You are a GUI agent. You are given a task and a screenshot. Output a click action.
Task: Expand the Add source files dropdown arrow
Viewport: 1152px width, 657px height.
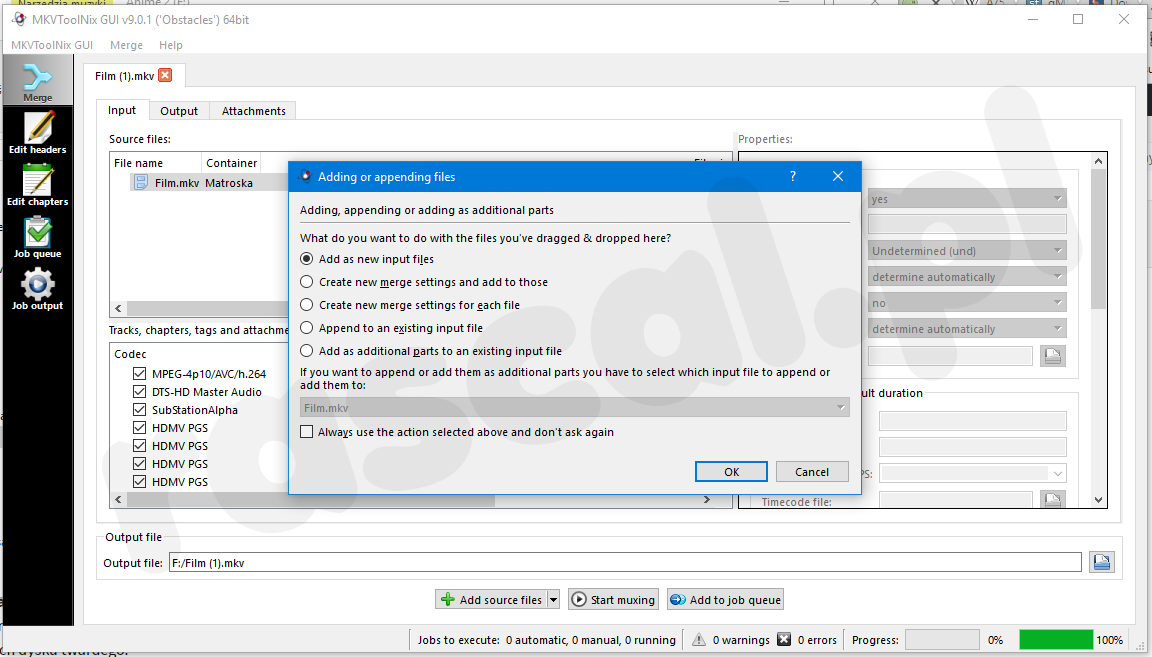tap(552, 600)
